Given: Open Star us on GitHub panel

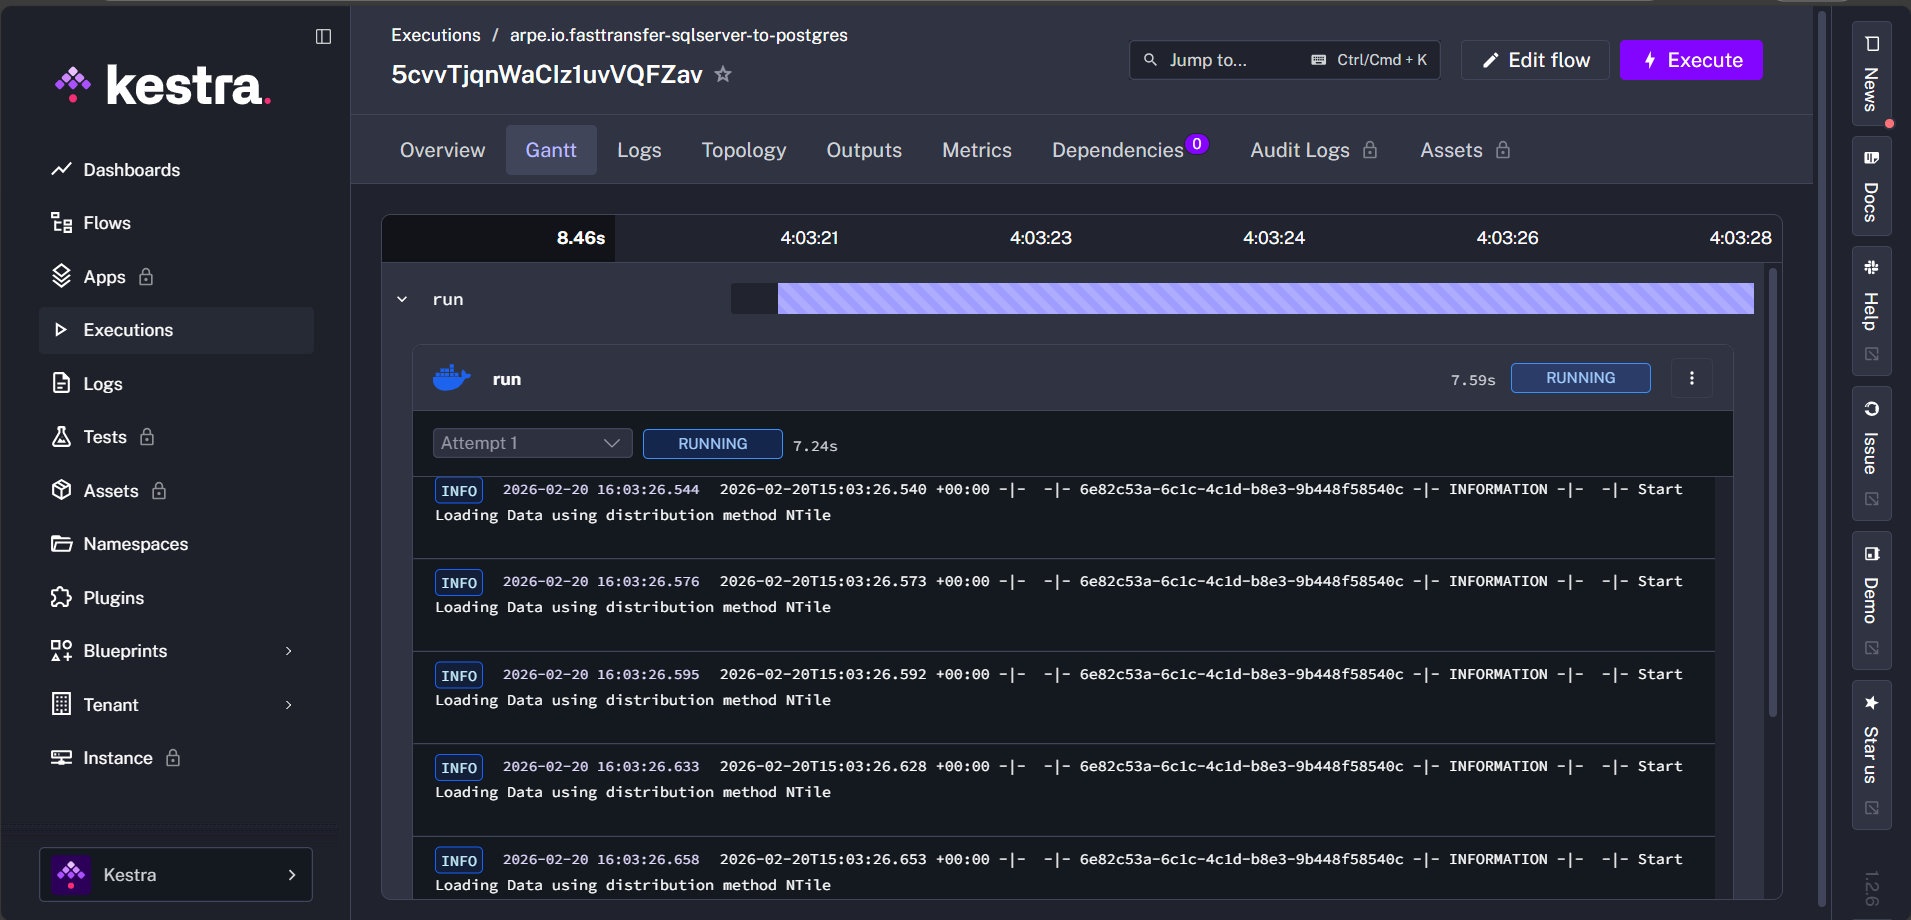Looking at the screenshot, I should (1870, 750).
